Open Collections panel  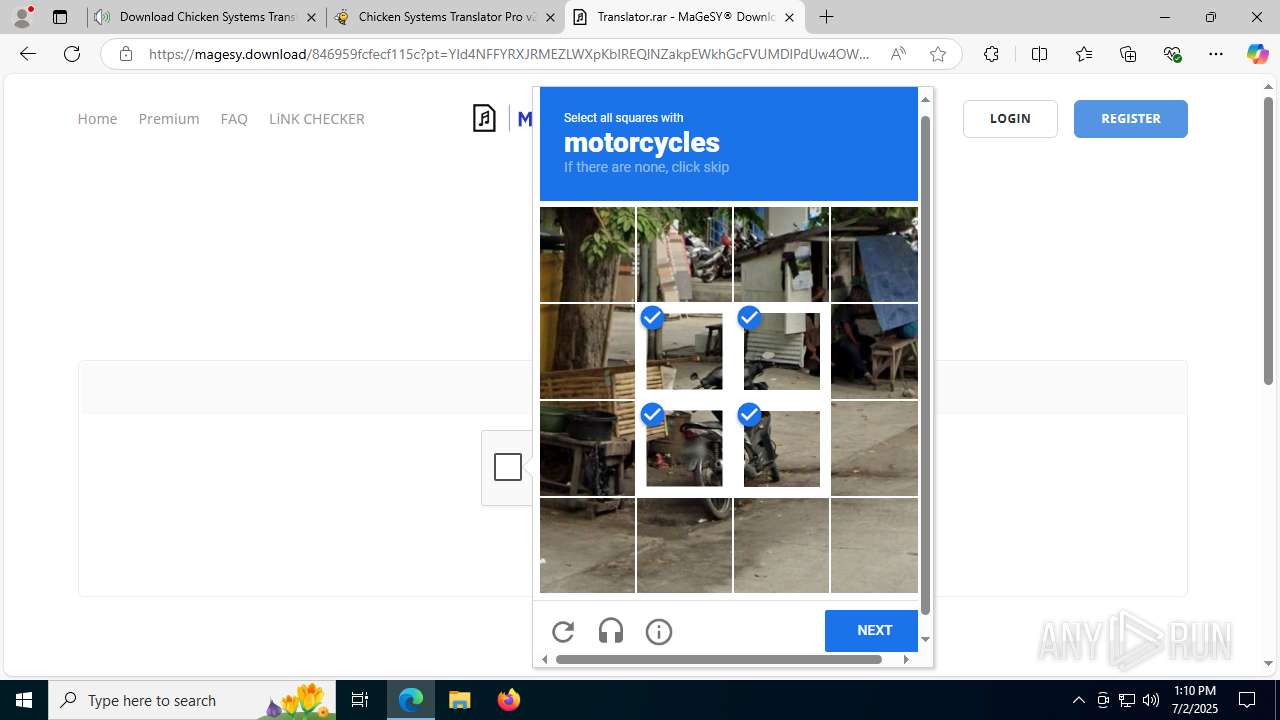click(1128, 54)
